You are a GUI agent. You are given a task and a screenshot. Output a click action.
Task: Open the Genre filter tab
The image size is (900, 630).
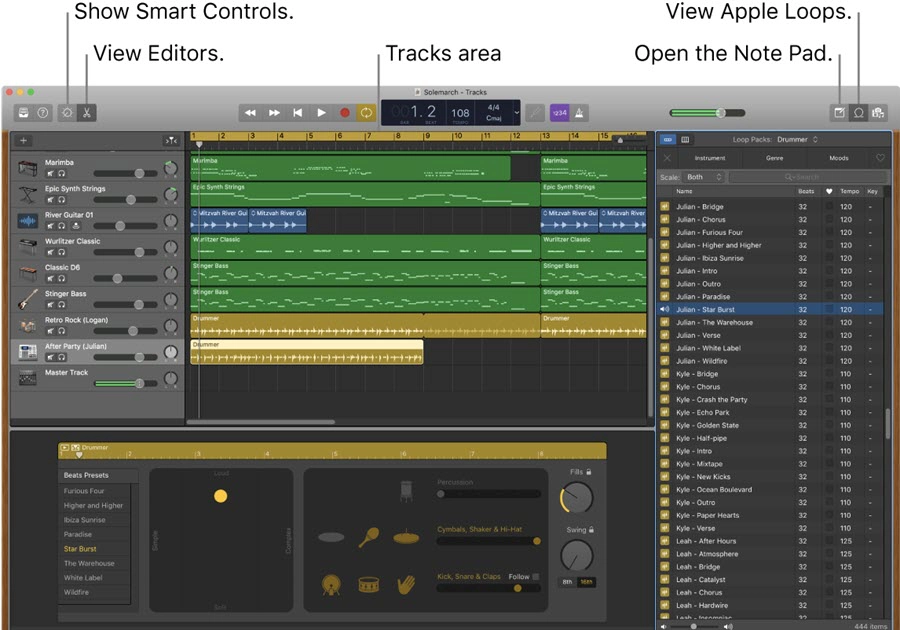pyautogui.click(x=774, y=158)
